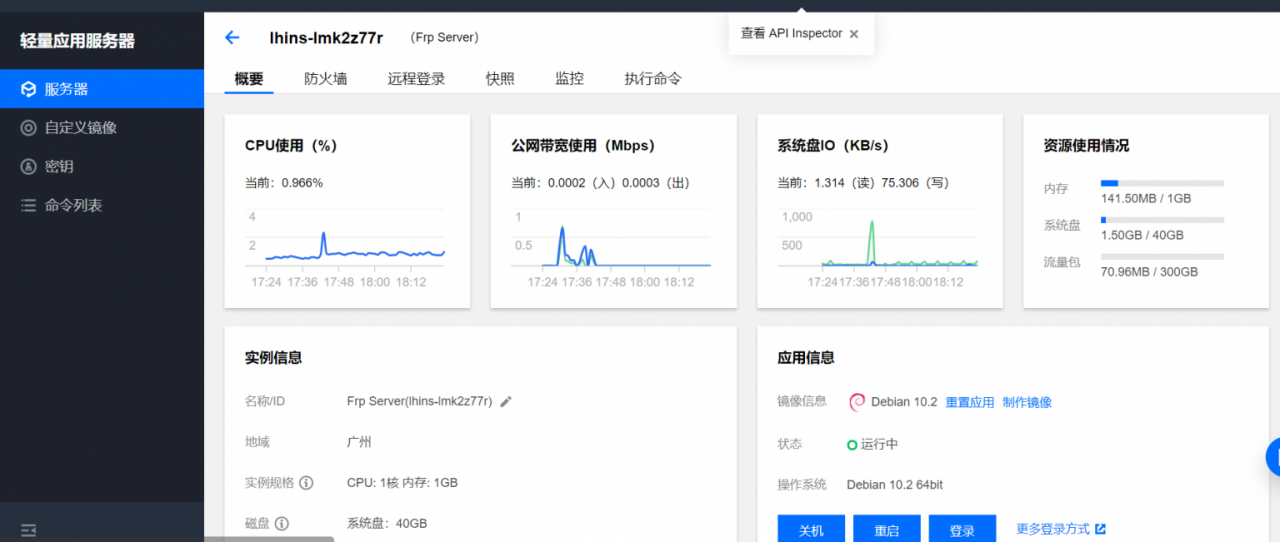Click the Debian logo icon
The width and height of the screenshot is (1280, 542).
(x=857, y=402)
